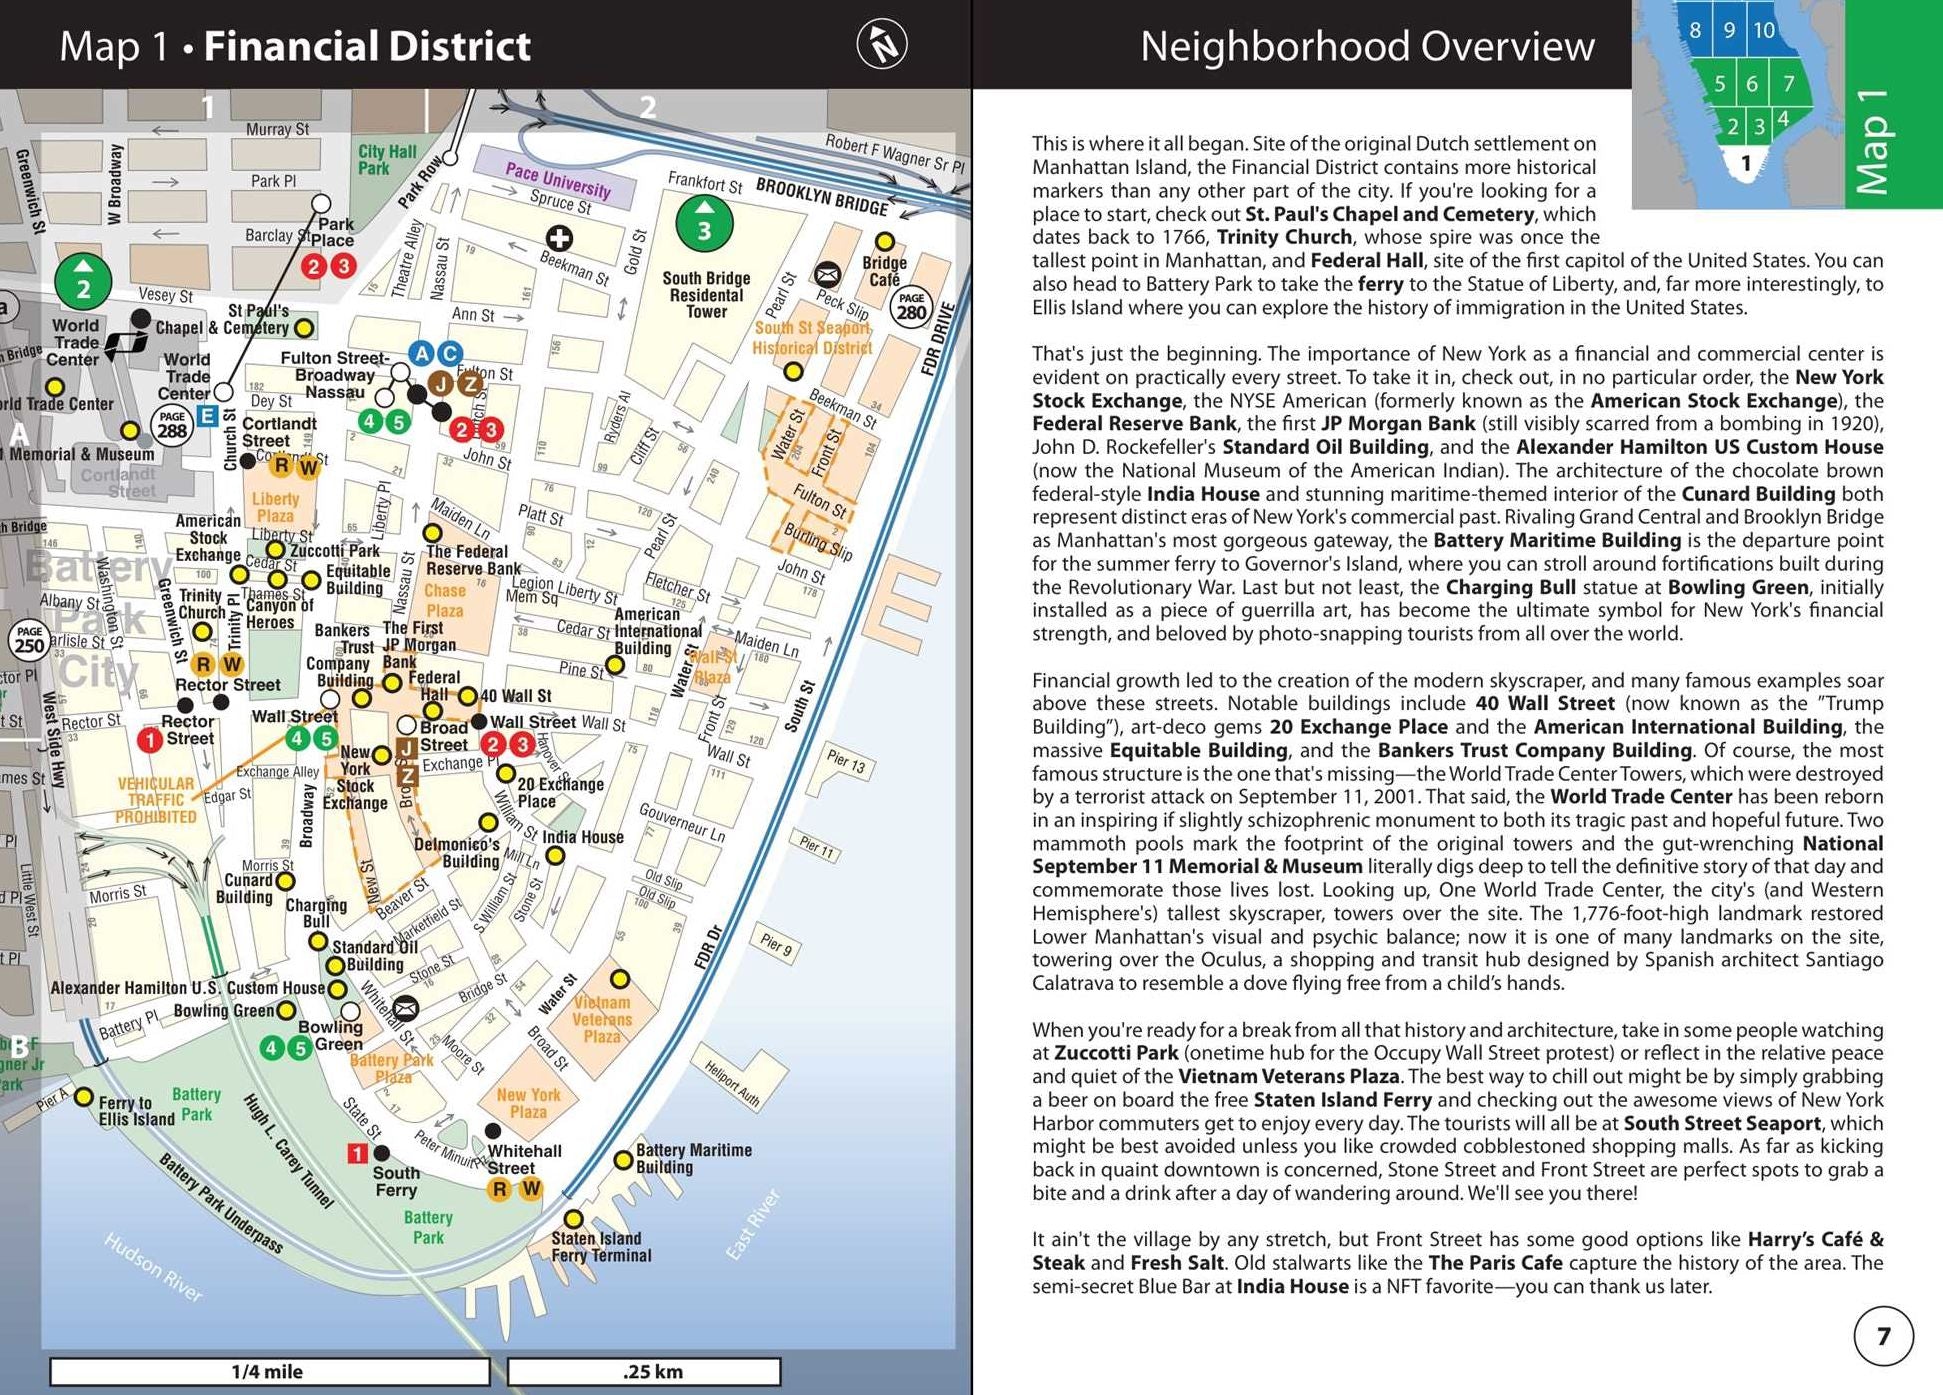Click the green circle marker numbered 2
Image resolution: width=1943 pixels, height=1395 pixels.
[84, 282]
